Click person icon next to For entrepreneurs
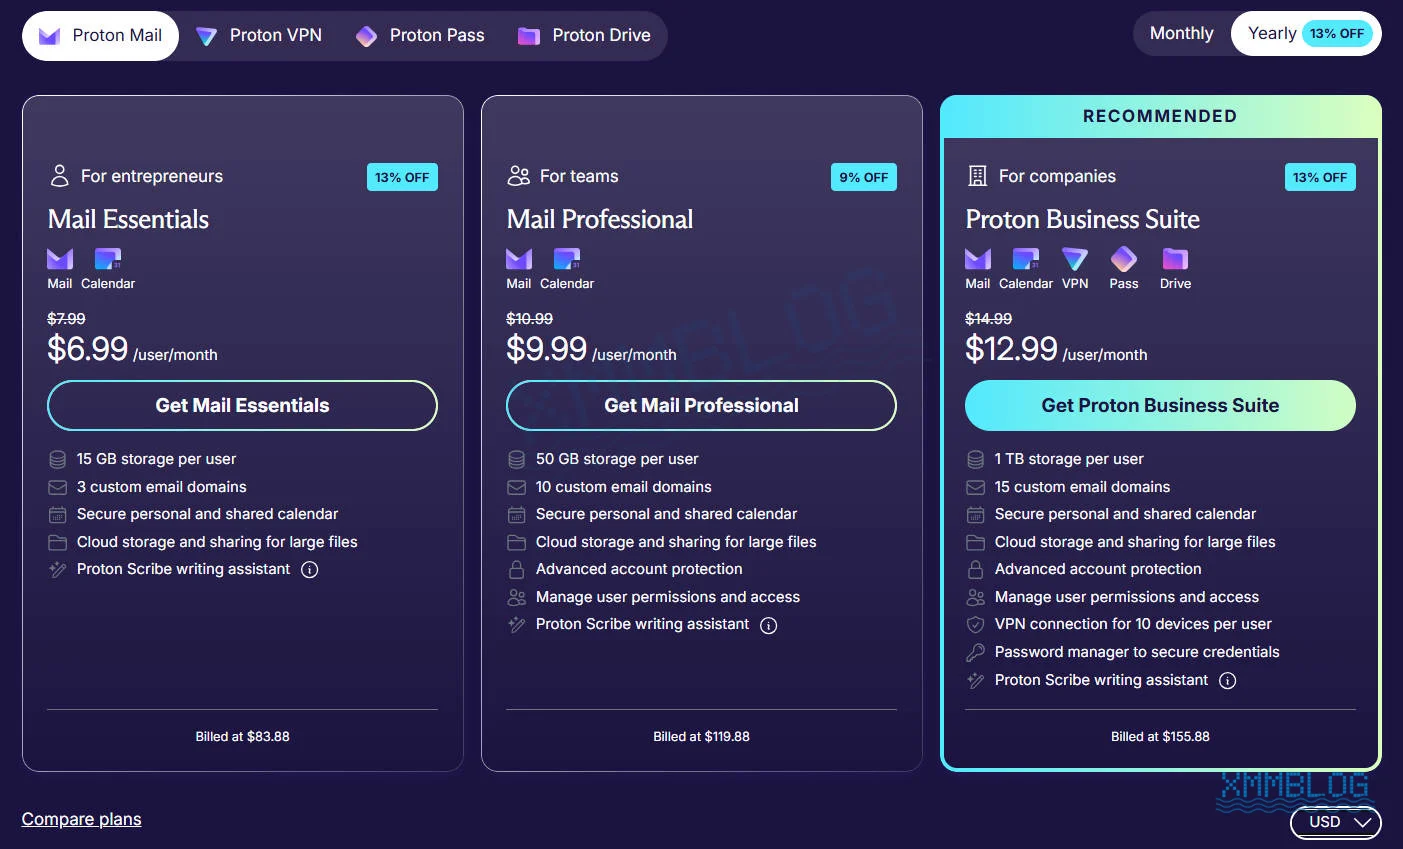This screenshot has width=1403, height=849. point(59,176)
